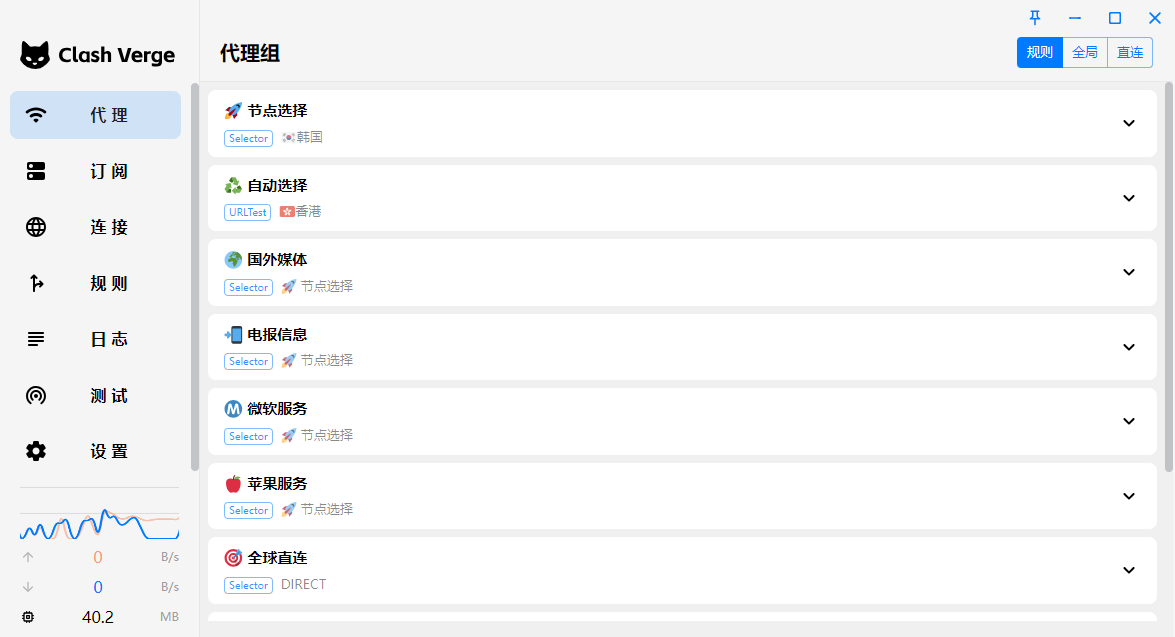Open the 日志 log lines icon
The width and height of the screenshot is (1175, 637).
point(36,339)
